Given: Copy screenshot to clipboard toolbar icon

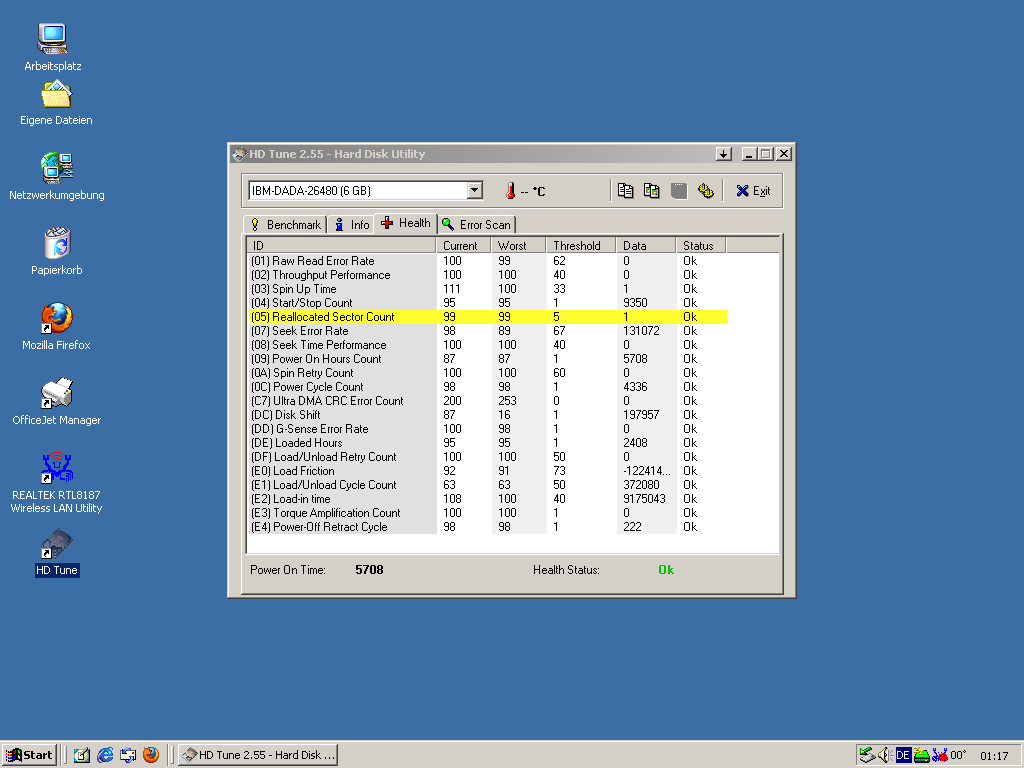Looking at the screenshot, I should coord(651,191).
